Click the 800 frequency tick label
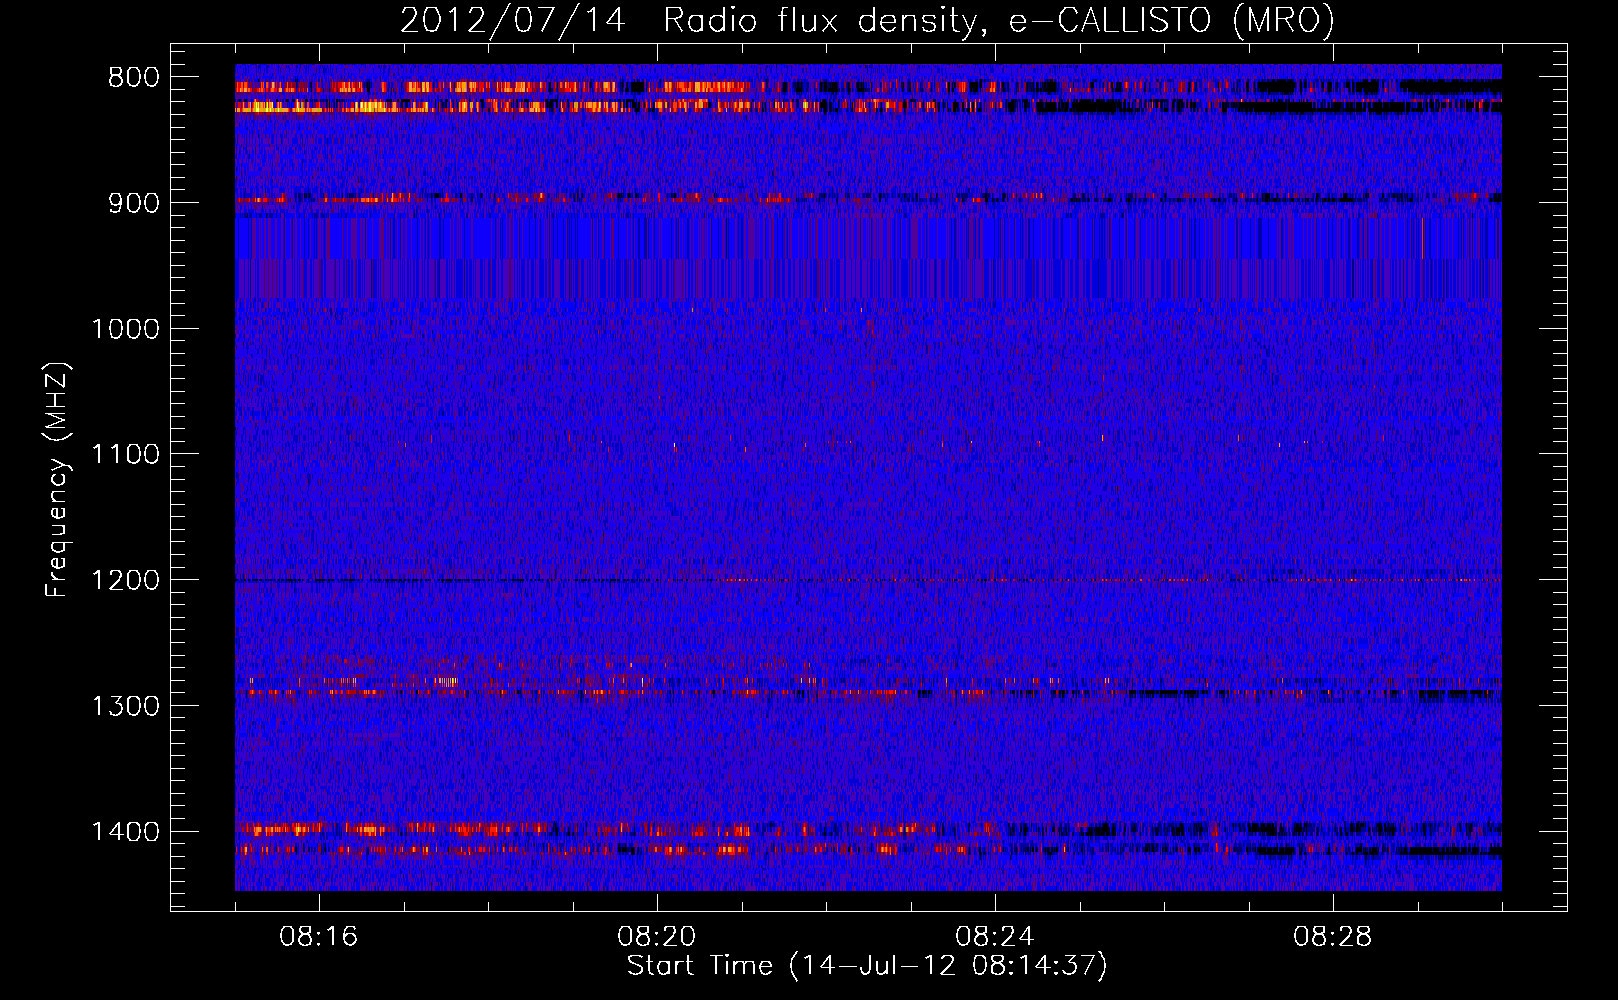The height and width of the screenshot is (1000, 1618). [x=134, y=78]
